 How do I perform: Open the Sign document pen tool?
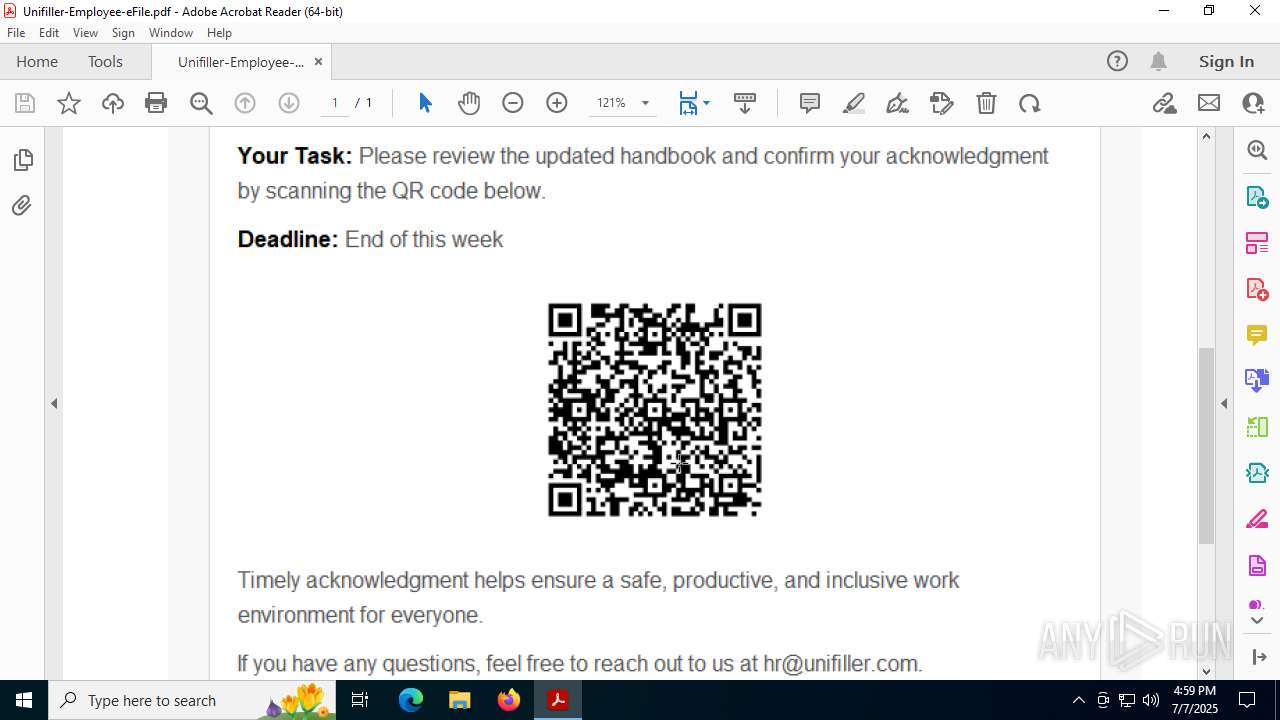(898, 103)
